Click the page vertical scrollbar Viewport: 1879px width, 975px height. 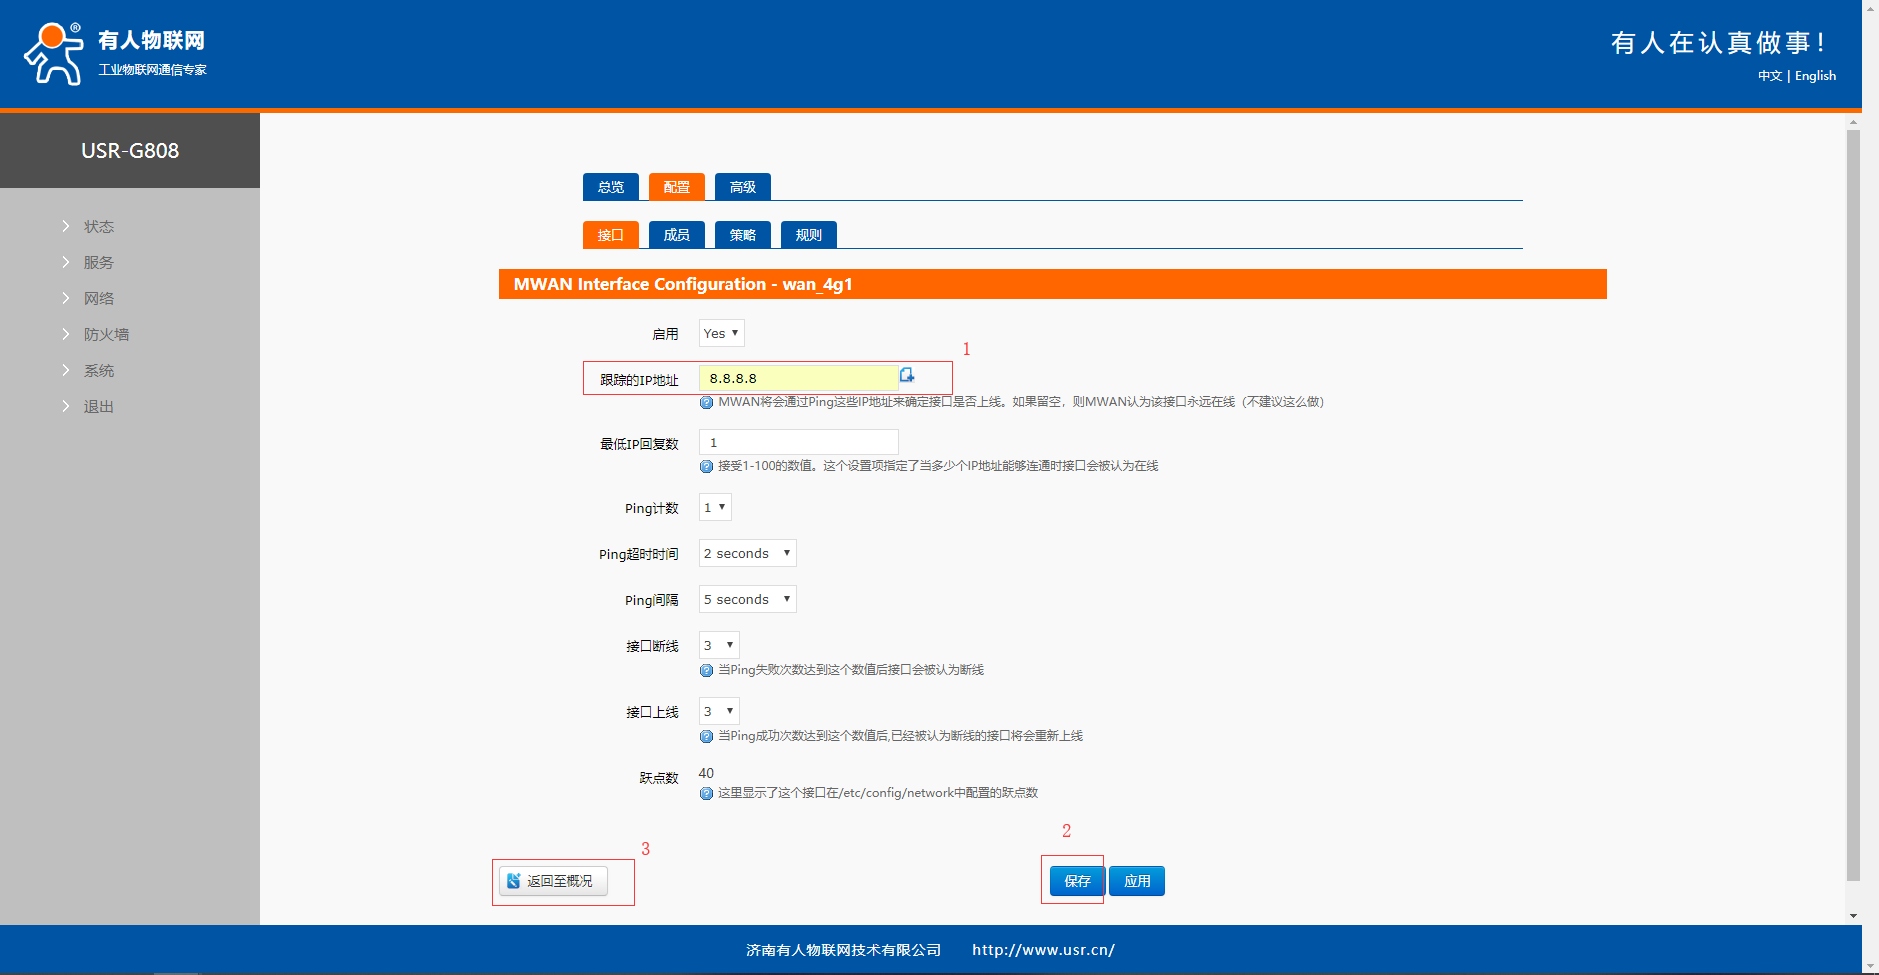click(1853, 500)
